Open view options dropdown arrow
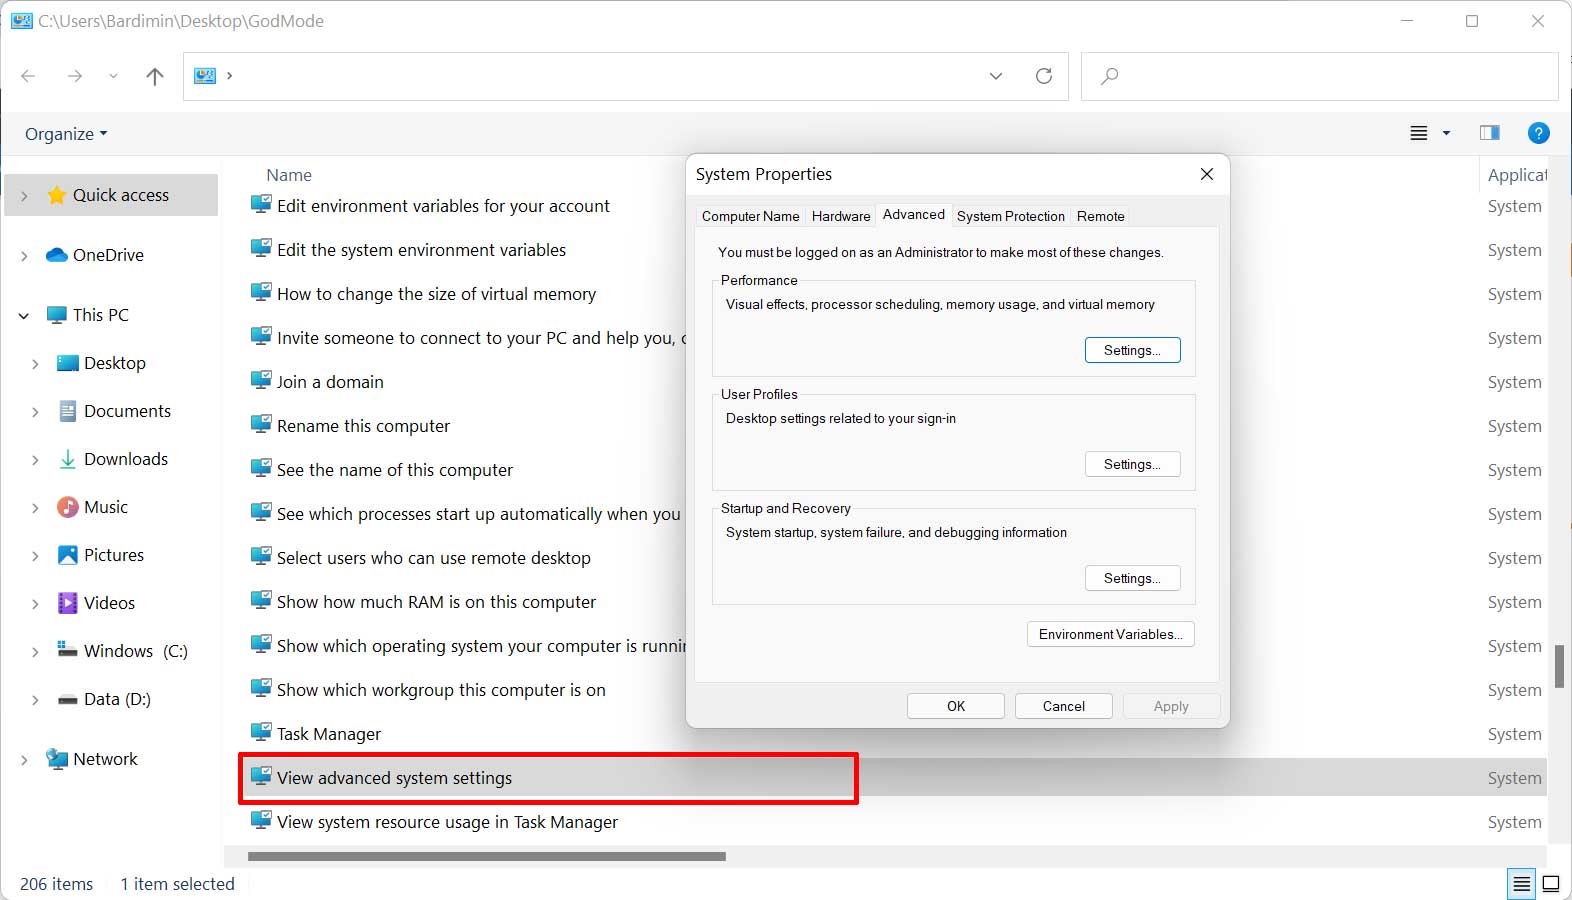 tap(1446, 133)
